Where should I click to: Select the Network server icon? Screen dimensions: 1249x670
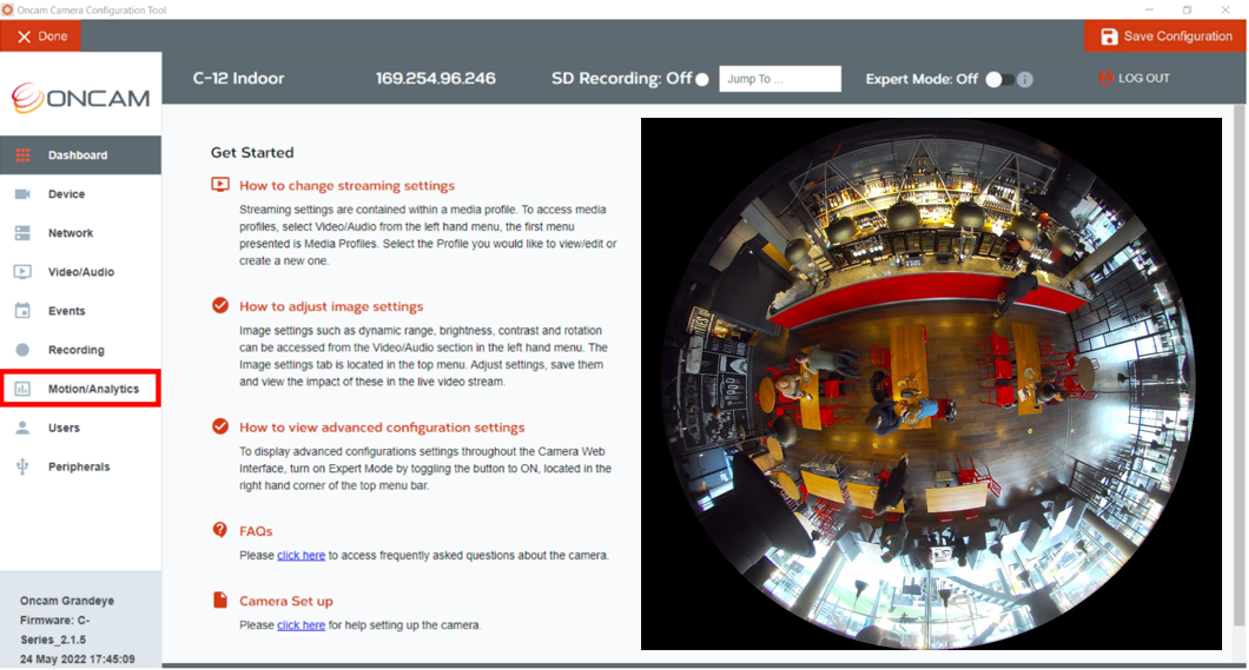pyautogui.click(x=23, y=233)
